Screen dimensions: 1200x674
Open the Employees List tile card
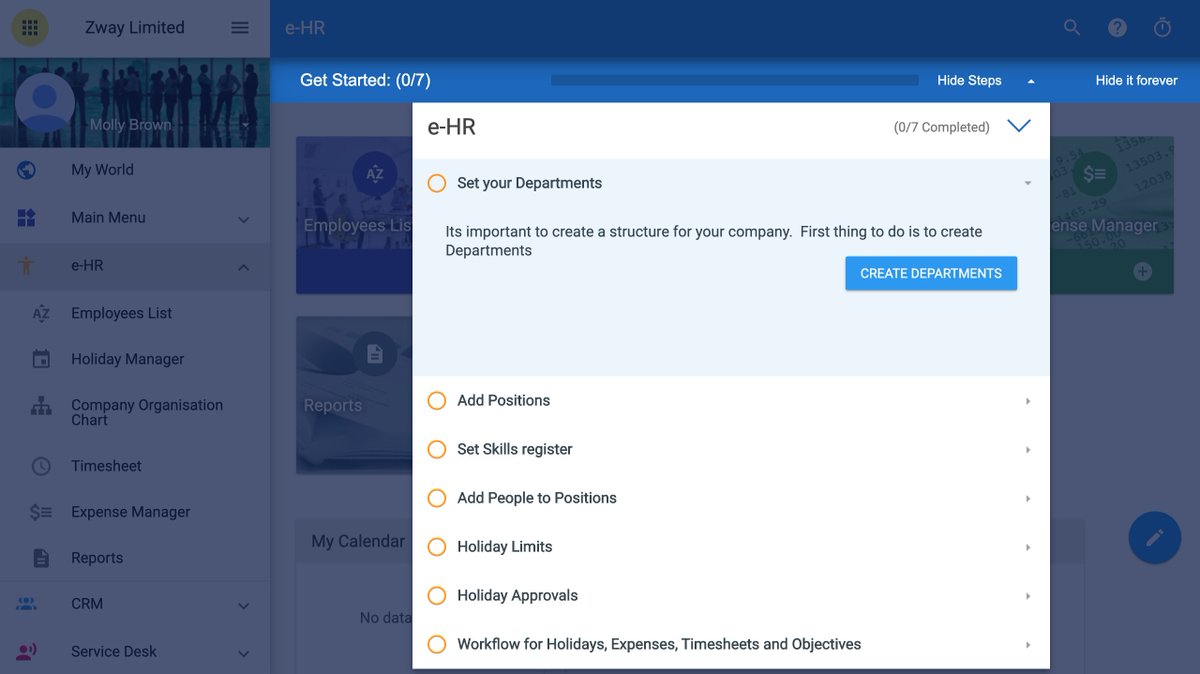point(354,215)
